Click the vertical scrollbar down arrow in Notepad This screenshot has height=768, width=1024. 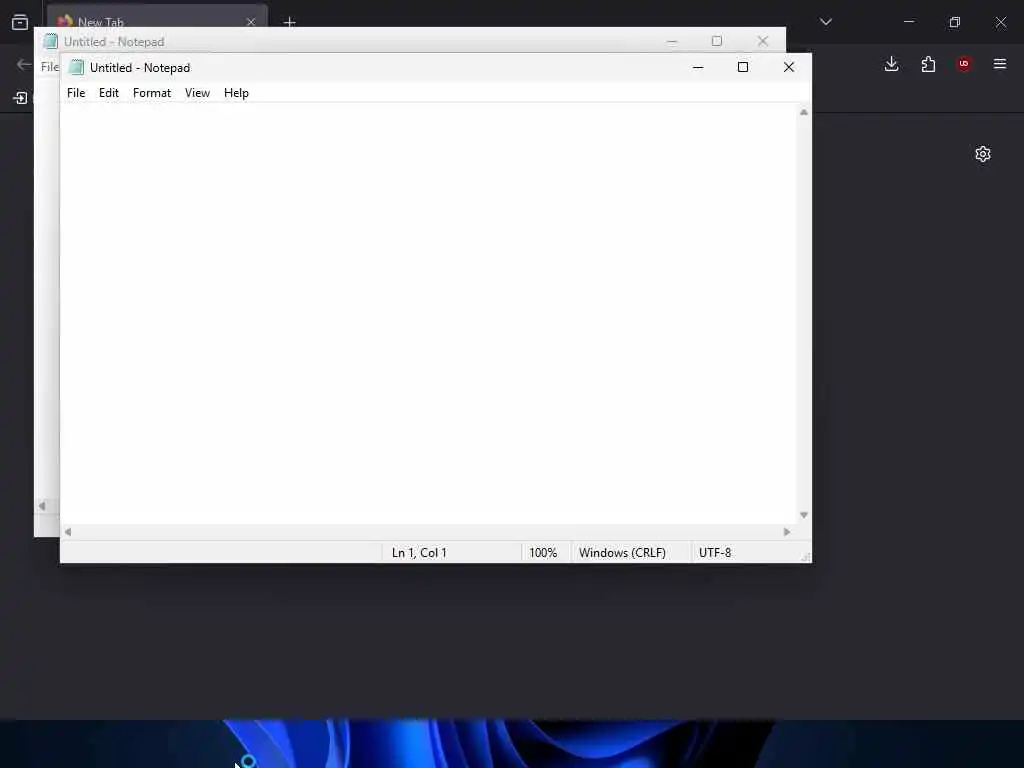[804, 515]
